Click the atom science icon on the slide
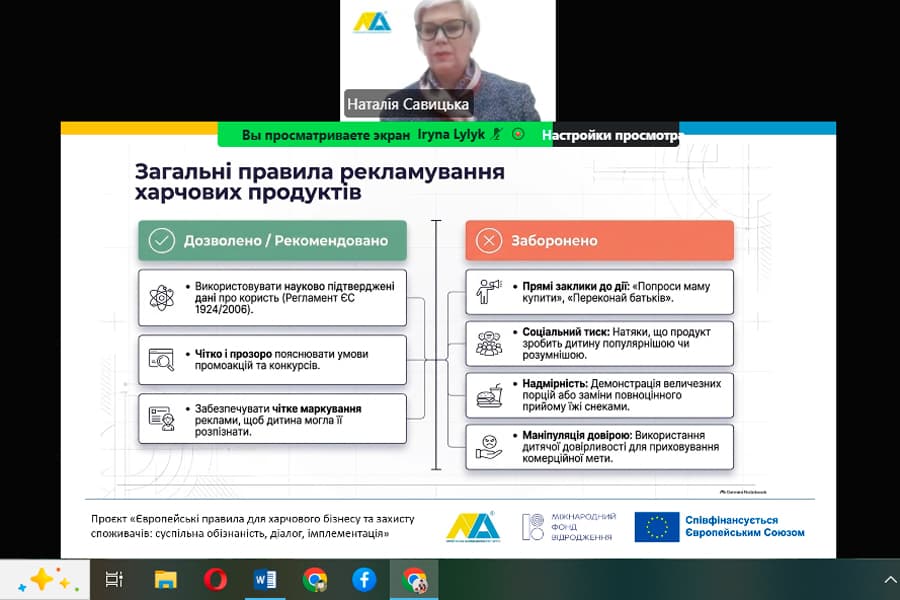Viewport: 900px width, 600px height. coord(161,297)
